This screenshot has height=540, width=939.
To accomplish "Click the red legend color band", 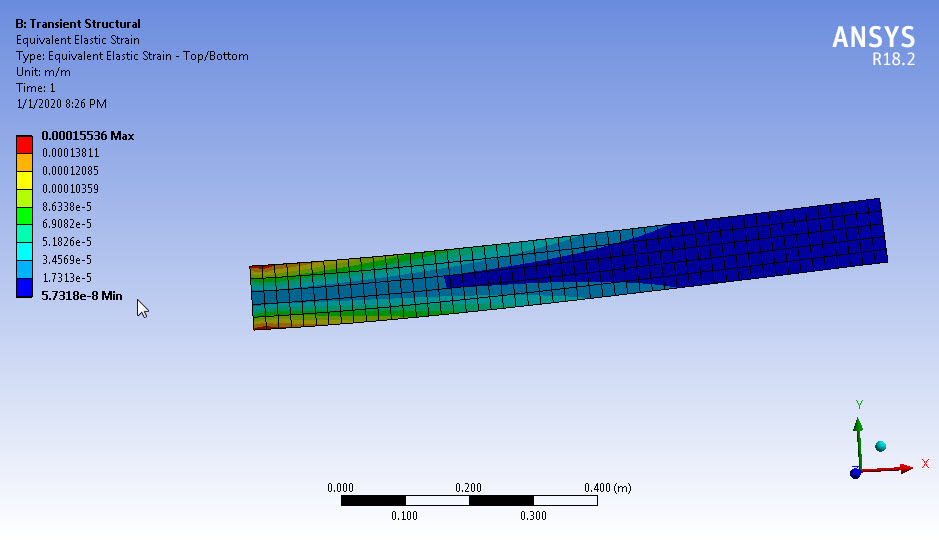I will click(24, 145).
